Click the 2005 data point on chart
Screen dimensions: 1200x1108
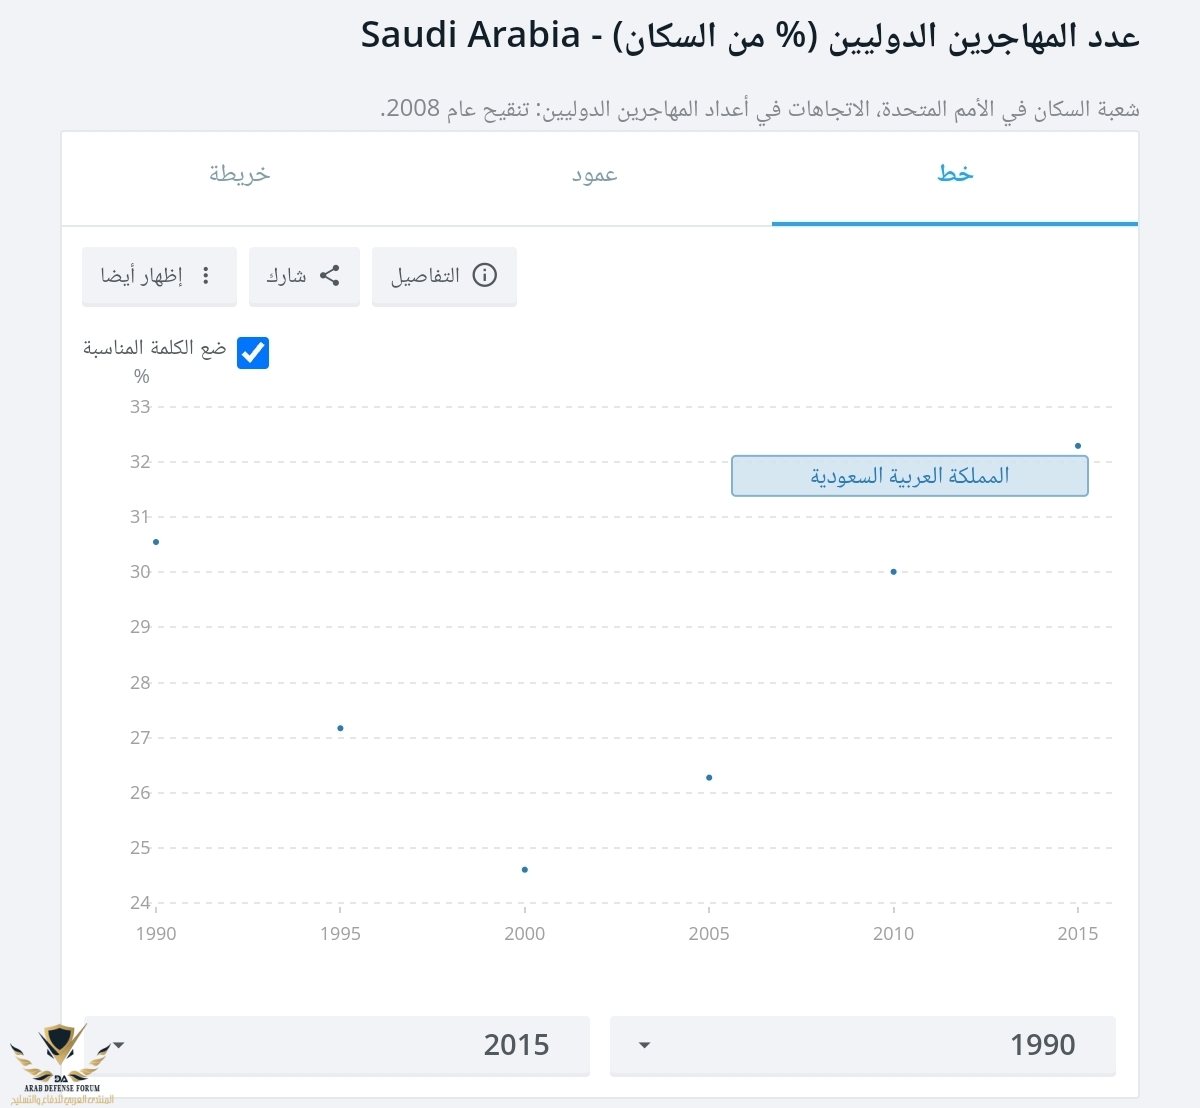click(709, 778)
